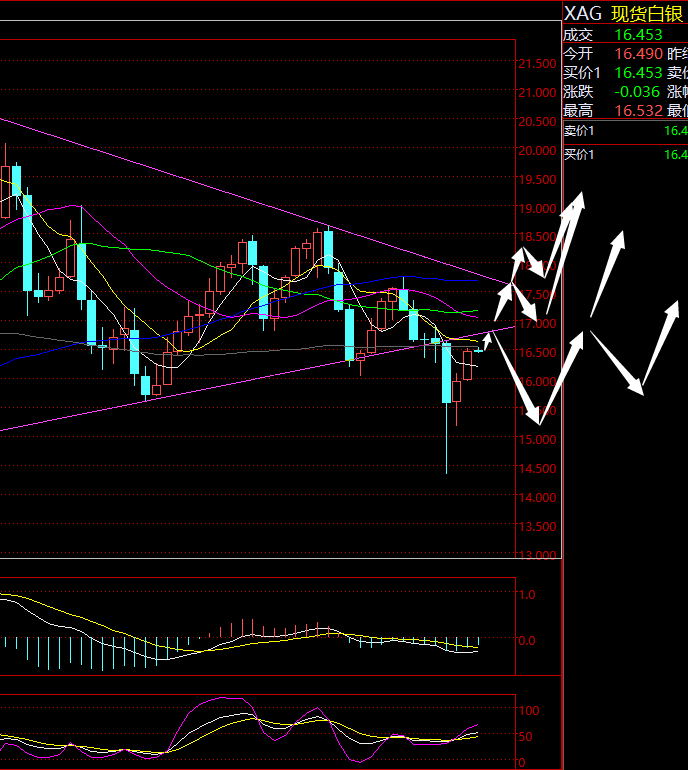Select the 最高 high price 16.532
Viewport: 688px width, 770px height.
(x=638, y=110)
